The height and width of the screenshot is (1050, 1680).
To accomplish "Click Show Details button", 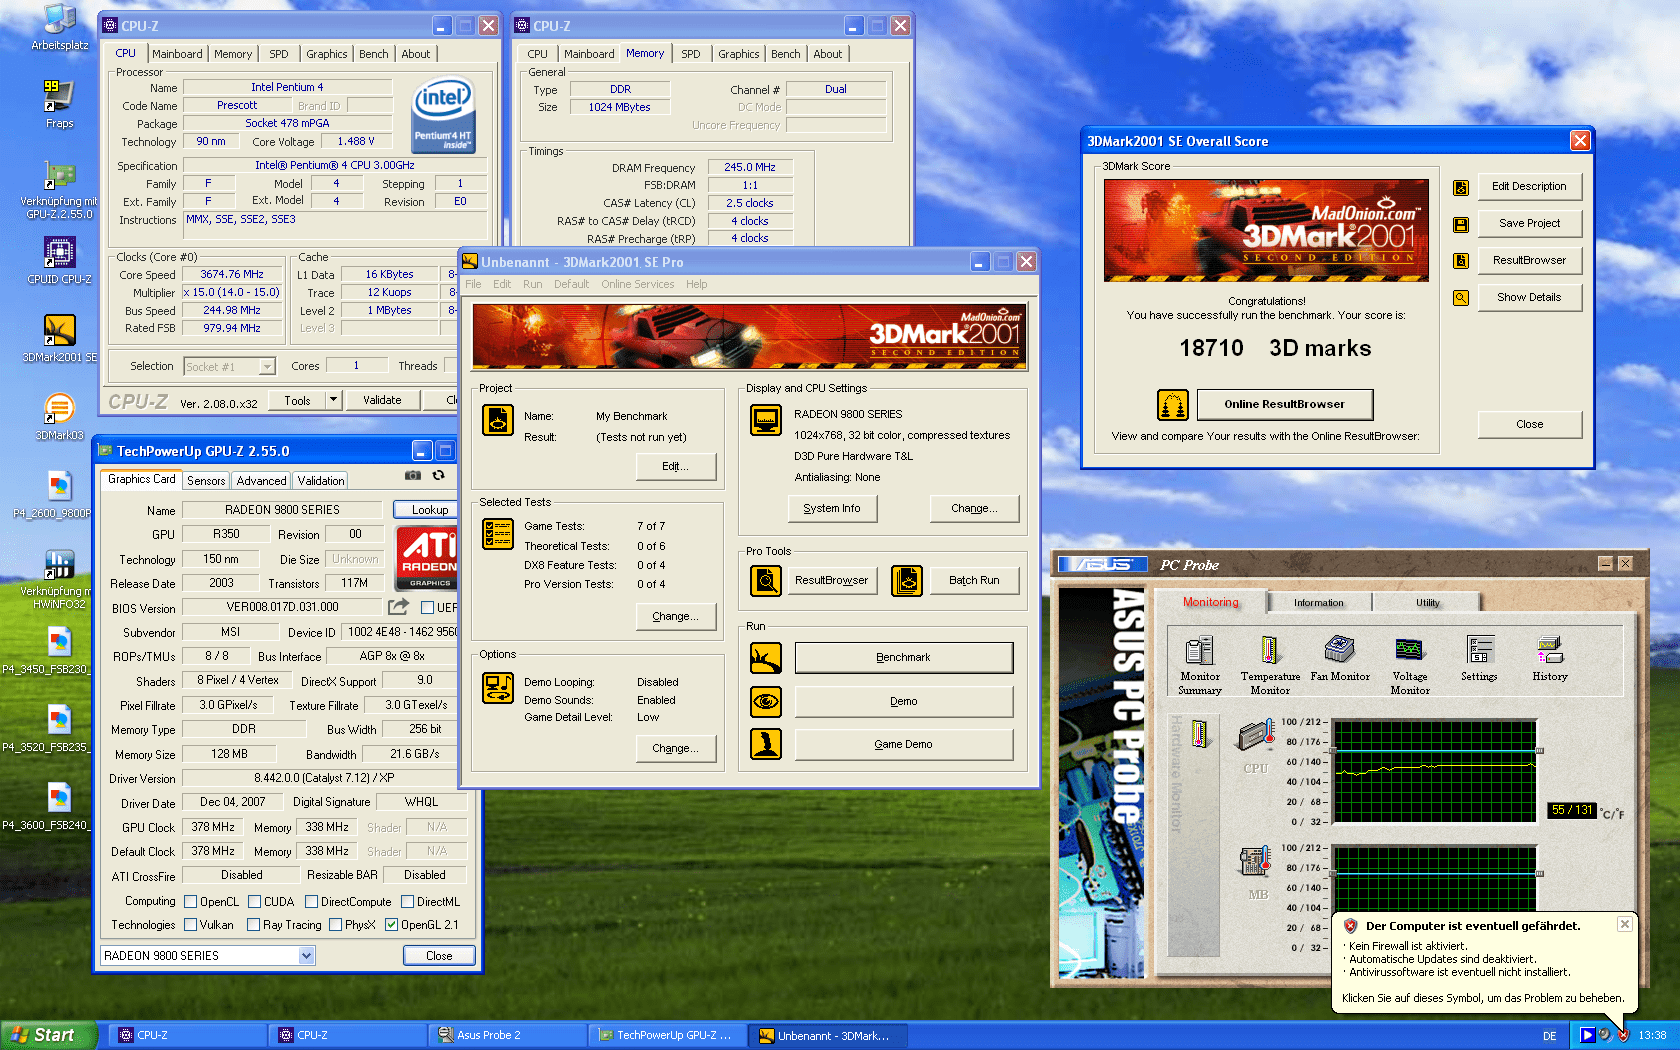I will click(x=1529, y=297).
